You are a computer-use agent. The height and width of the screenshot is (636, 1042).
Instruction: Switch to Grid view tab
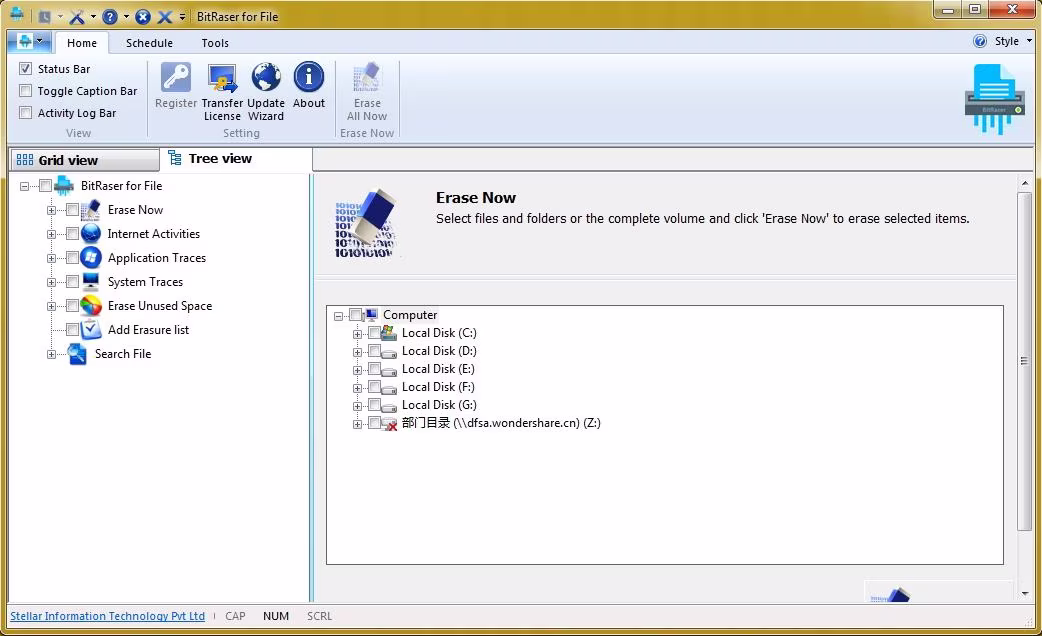pyautogui.click(x=85, y=160)
